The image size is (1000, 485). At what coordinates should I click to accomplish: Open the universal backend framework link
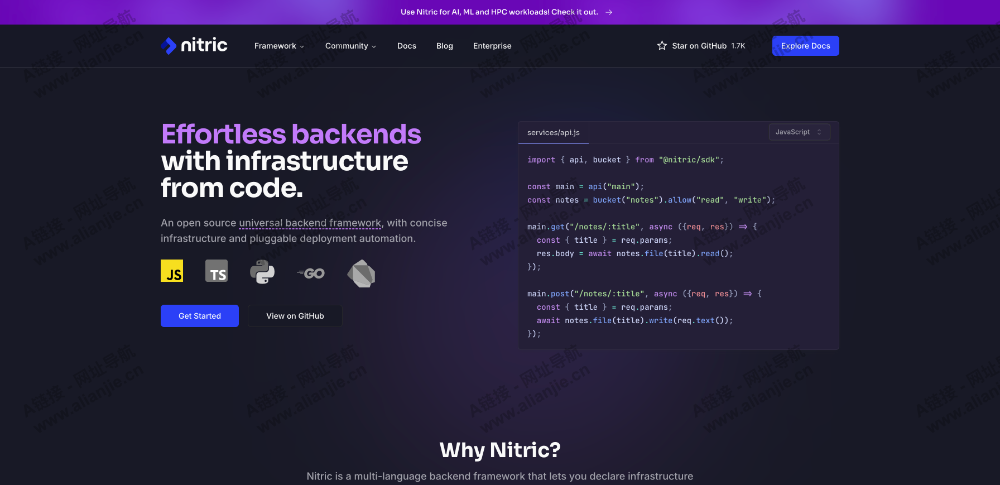click(311, 223)
